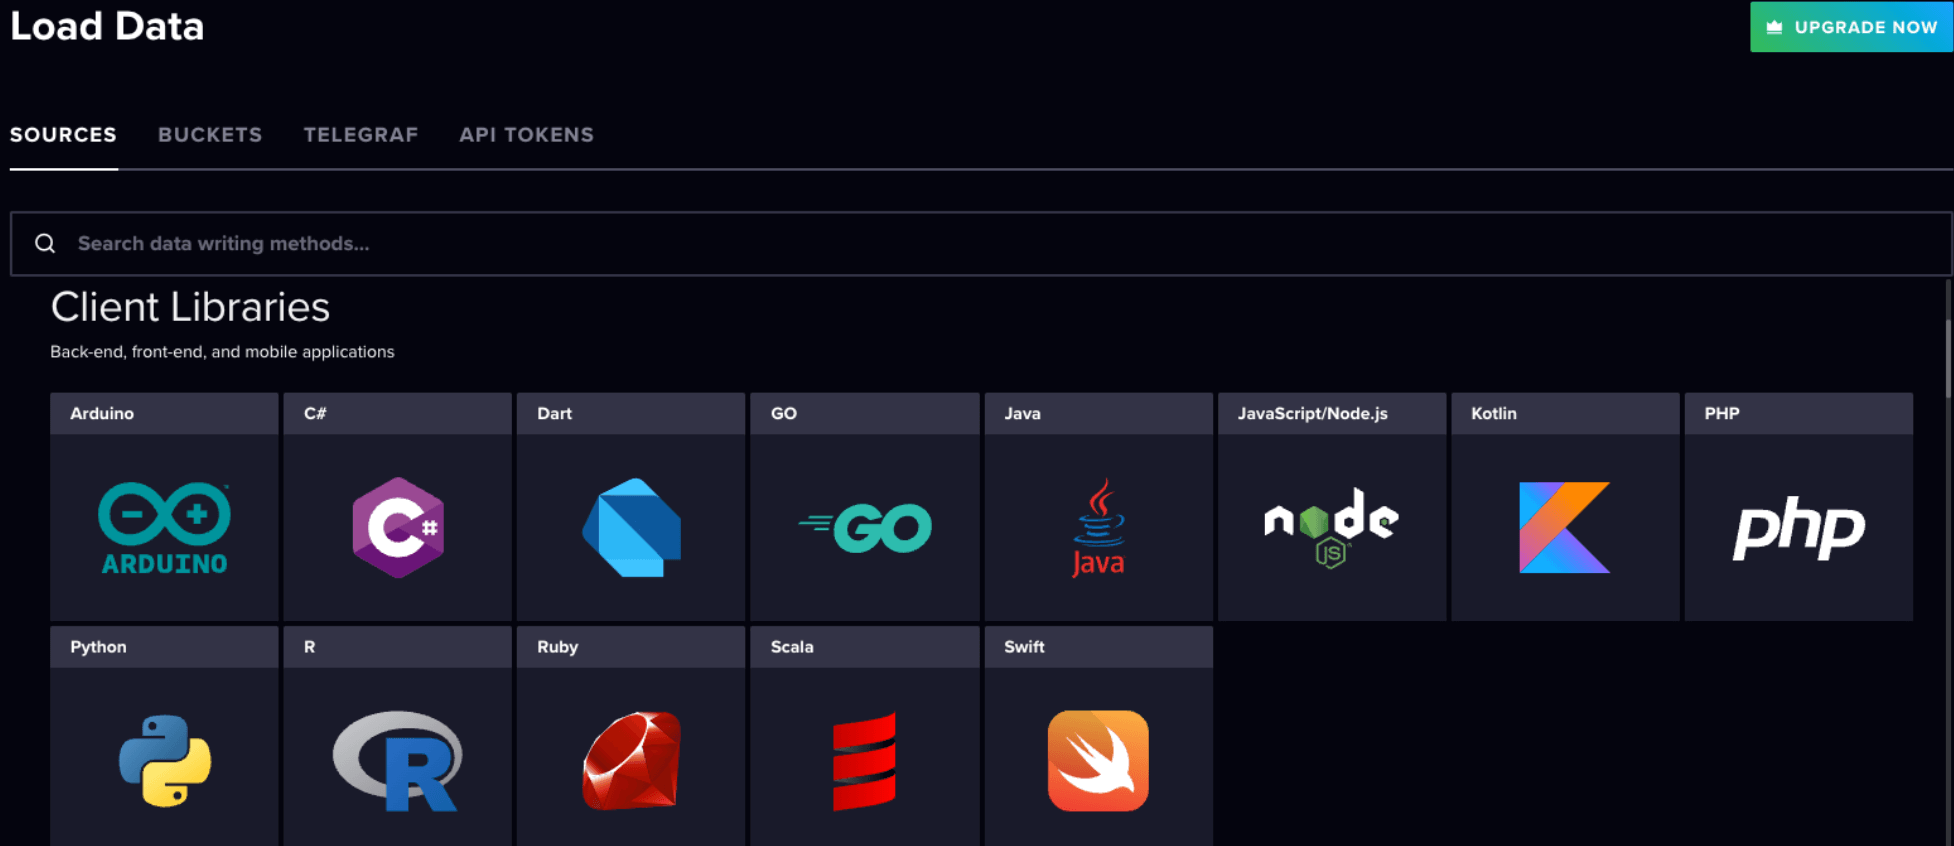1954x846 pixels.
Task: Pick the Node.js logo
Action: click(1331, 528)
